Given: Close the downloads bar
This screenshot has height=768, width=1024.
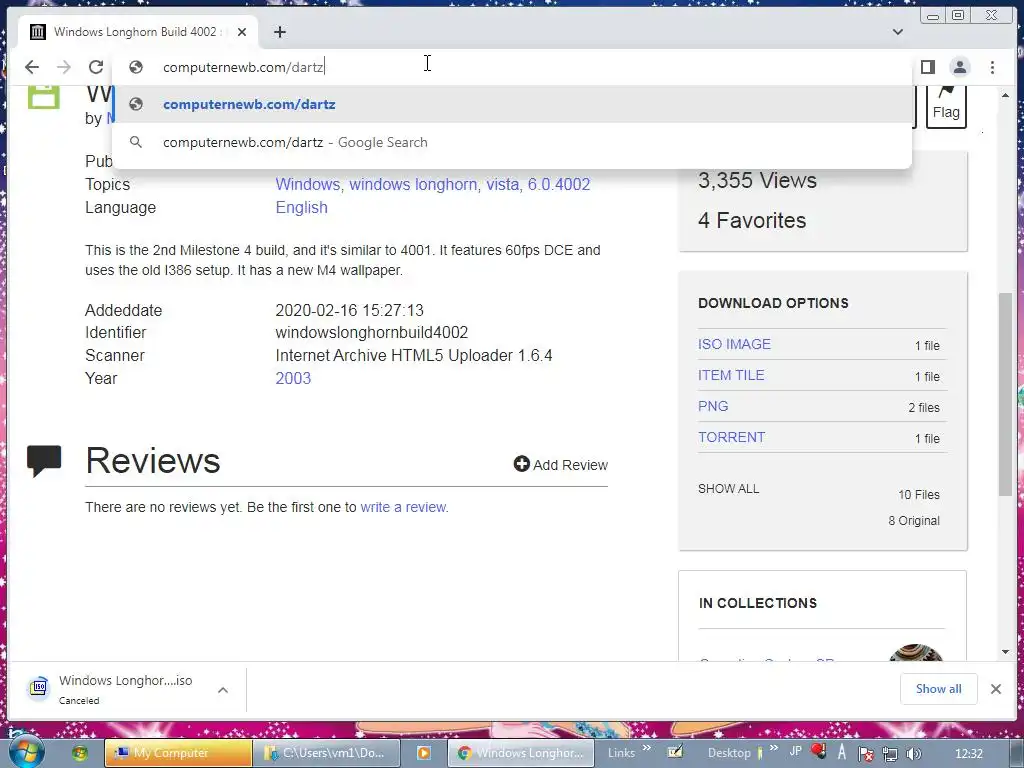Looking at the screenshot, I should [996, 689].
